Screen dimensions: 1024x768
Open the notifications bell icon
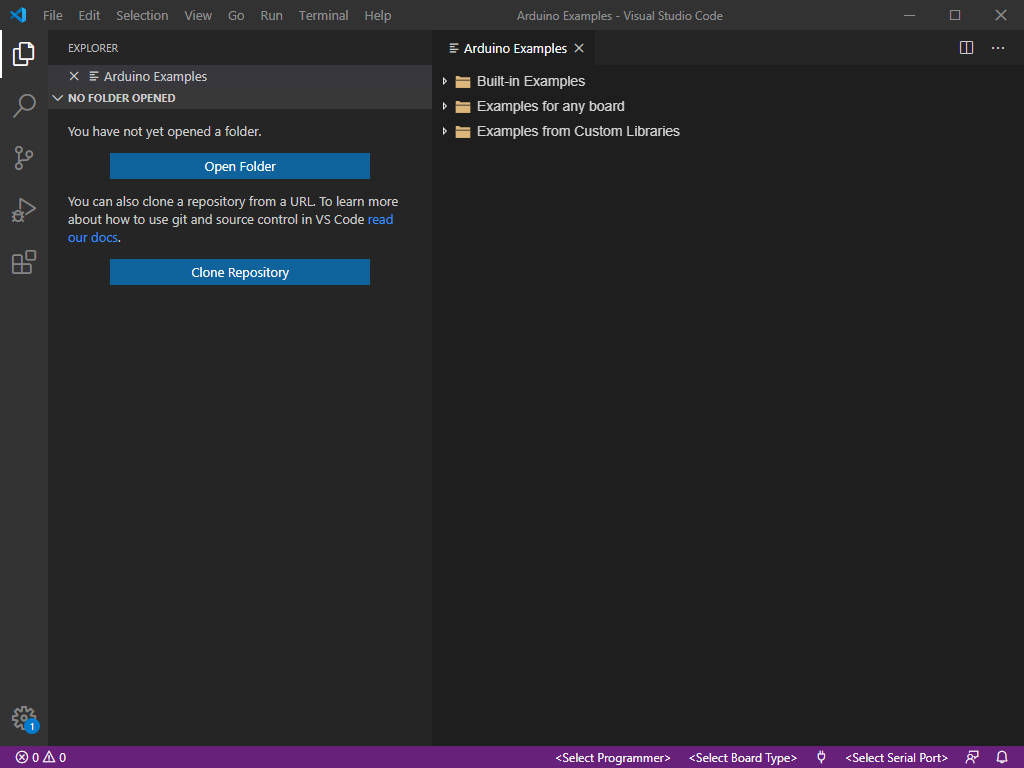(x=1002, y=758)
